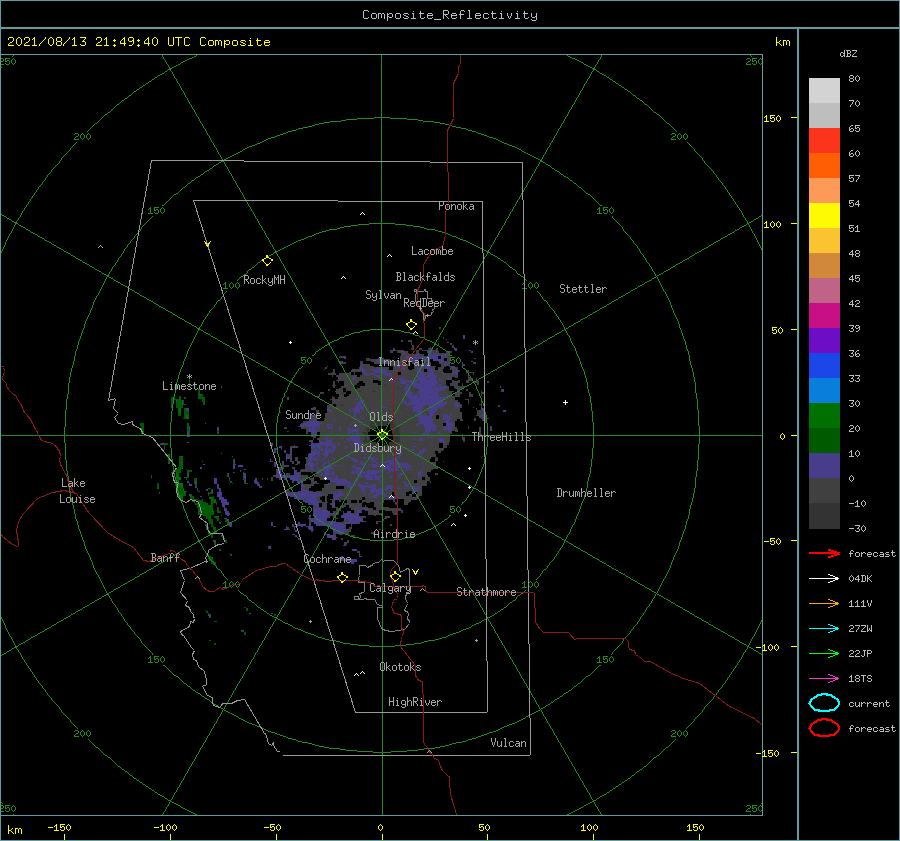Click the Drumheller town label
900x841 pixels.
586,493
